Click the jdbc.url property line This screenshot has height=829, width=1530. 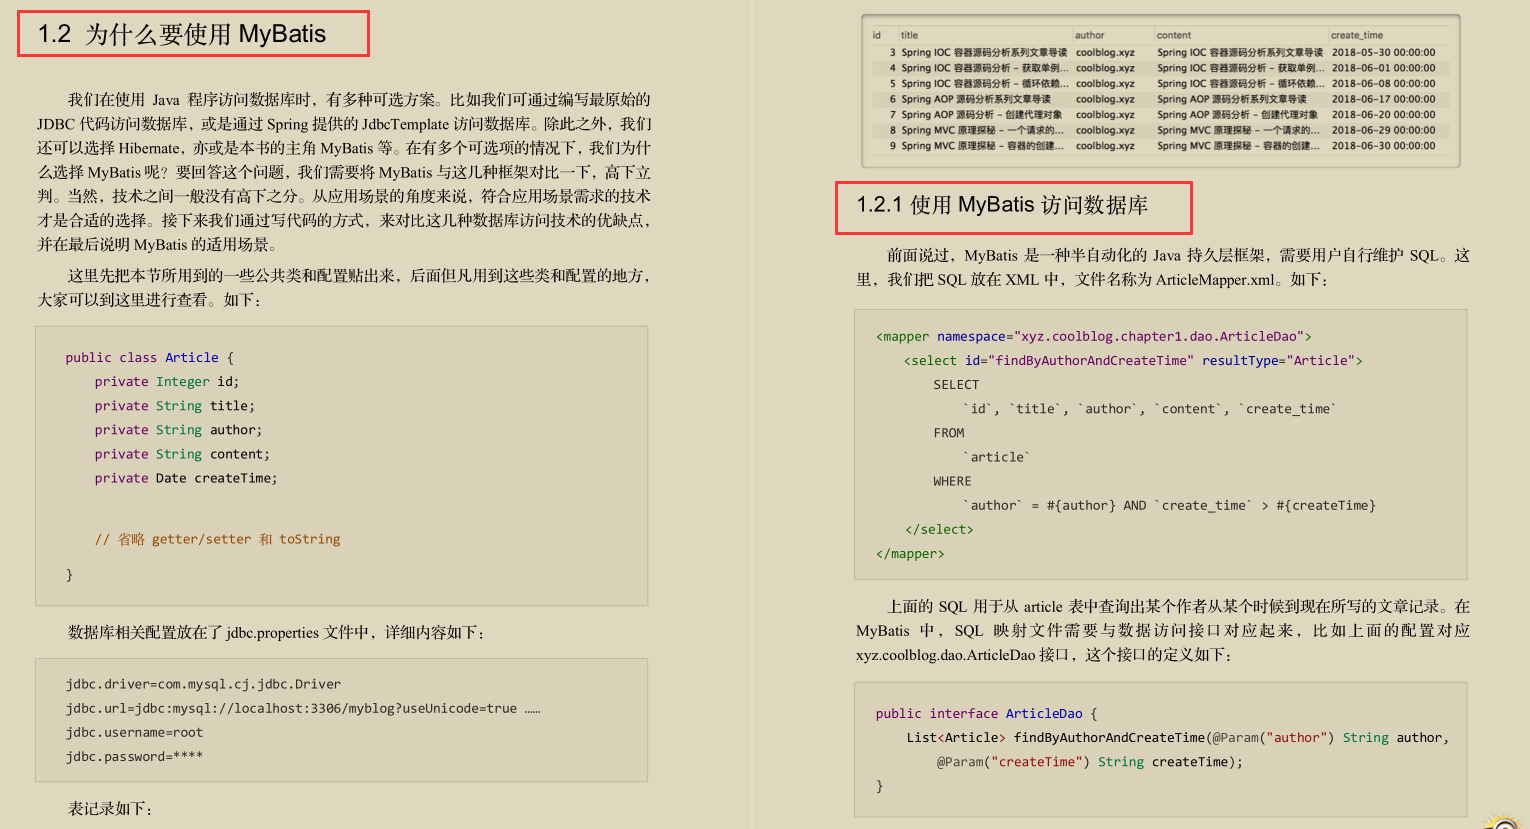(x=303, y=708)
